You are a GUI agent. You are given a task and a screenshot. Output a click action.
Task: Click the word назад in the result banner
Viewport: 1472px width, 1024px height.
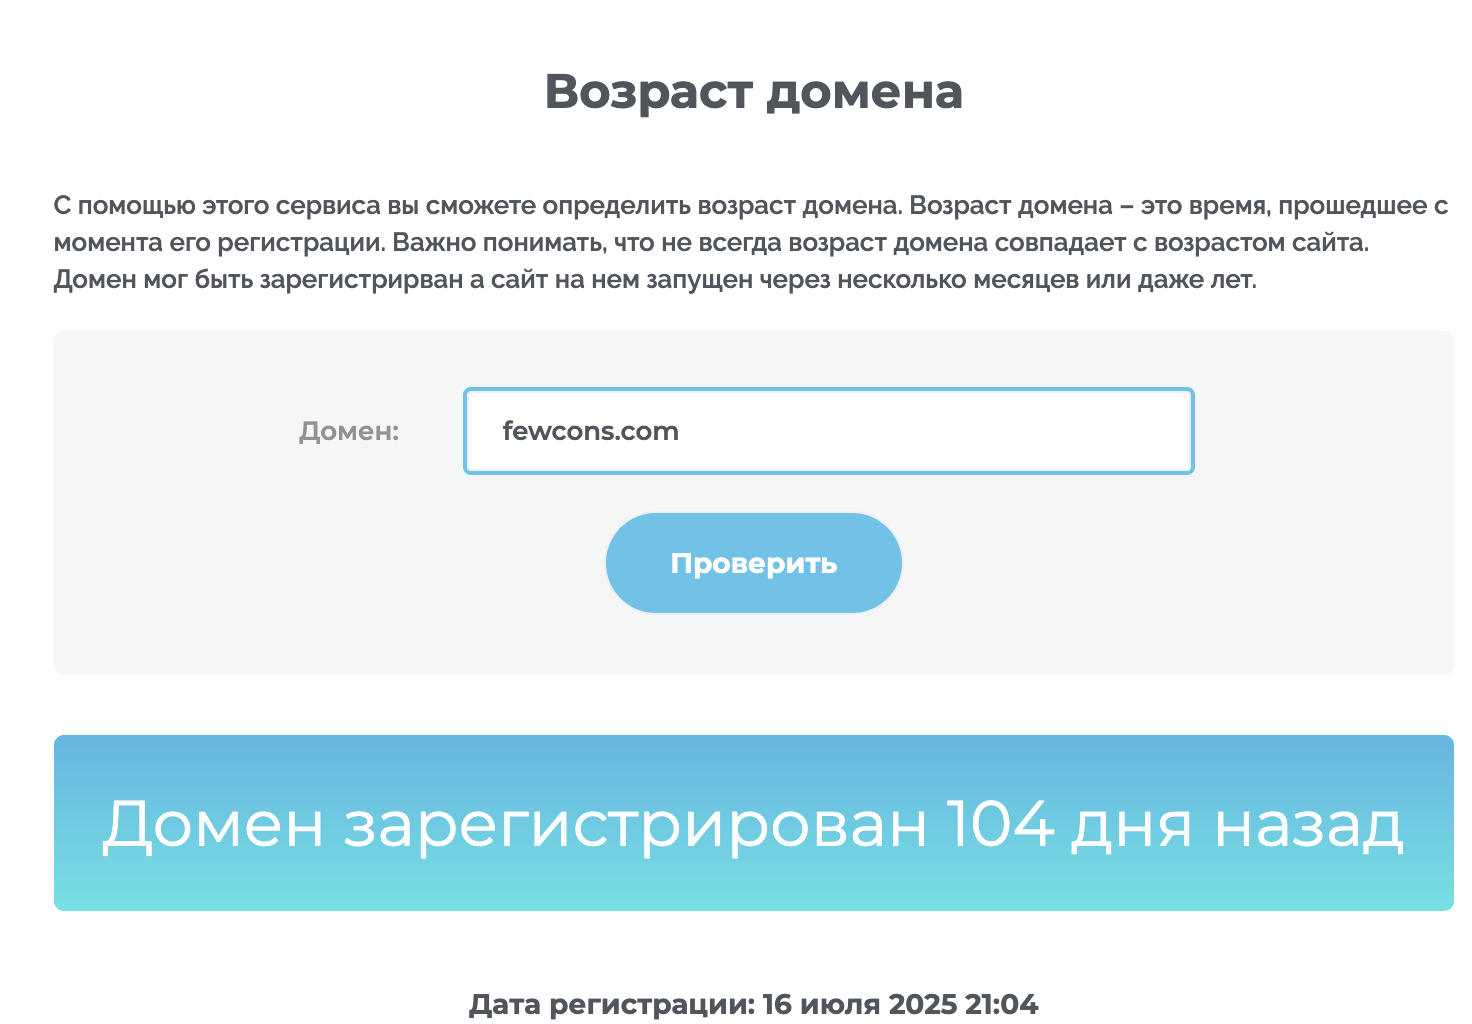tap(1309, 826)
